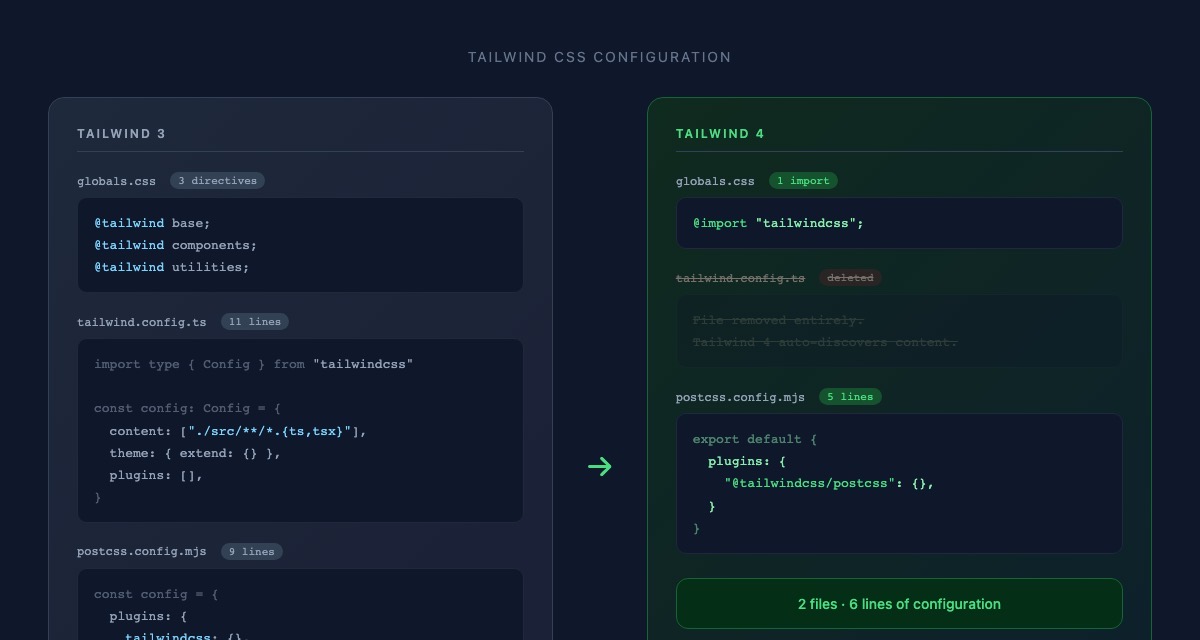Click the green "TAILWIND 4" panel heading
This screenshot has width=1200, height=640.
[720, 134]
